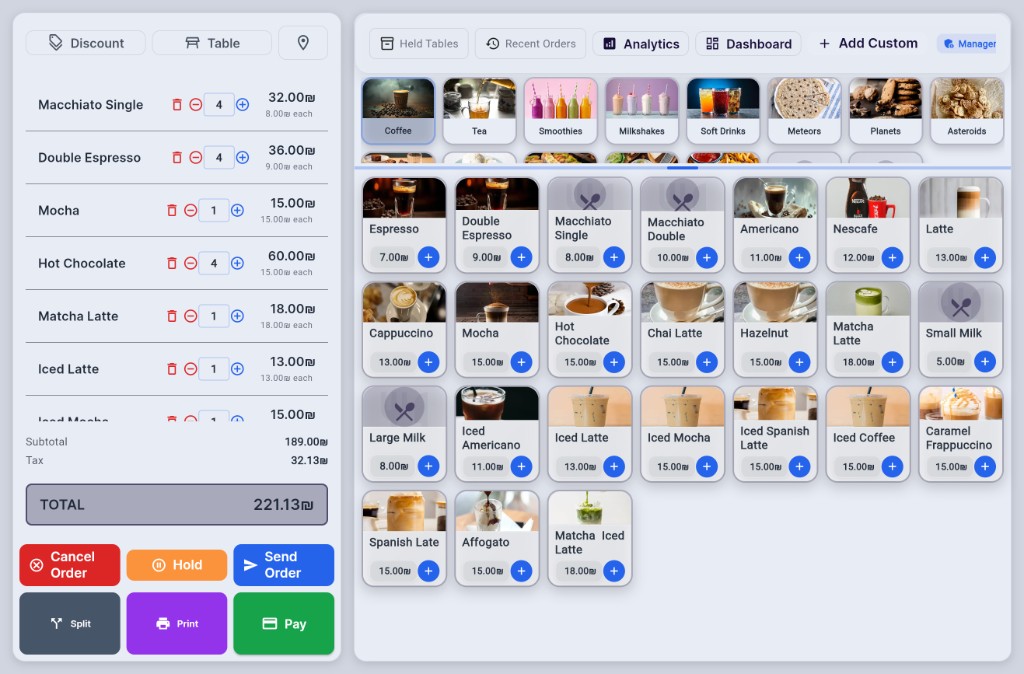Add Chai Latte with plus button
The width and height of the screenshot is (1024, 674).
tap(707, 362)
